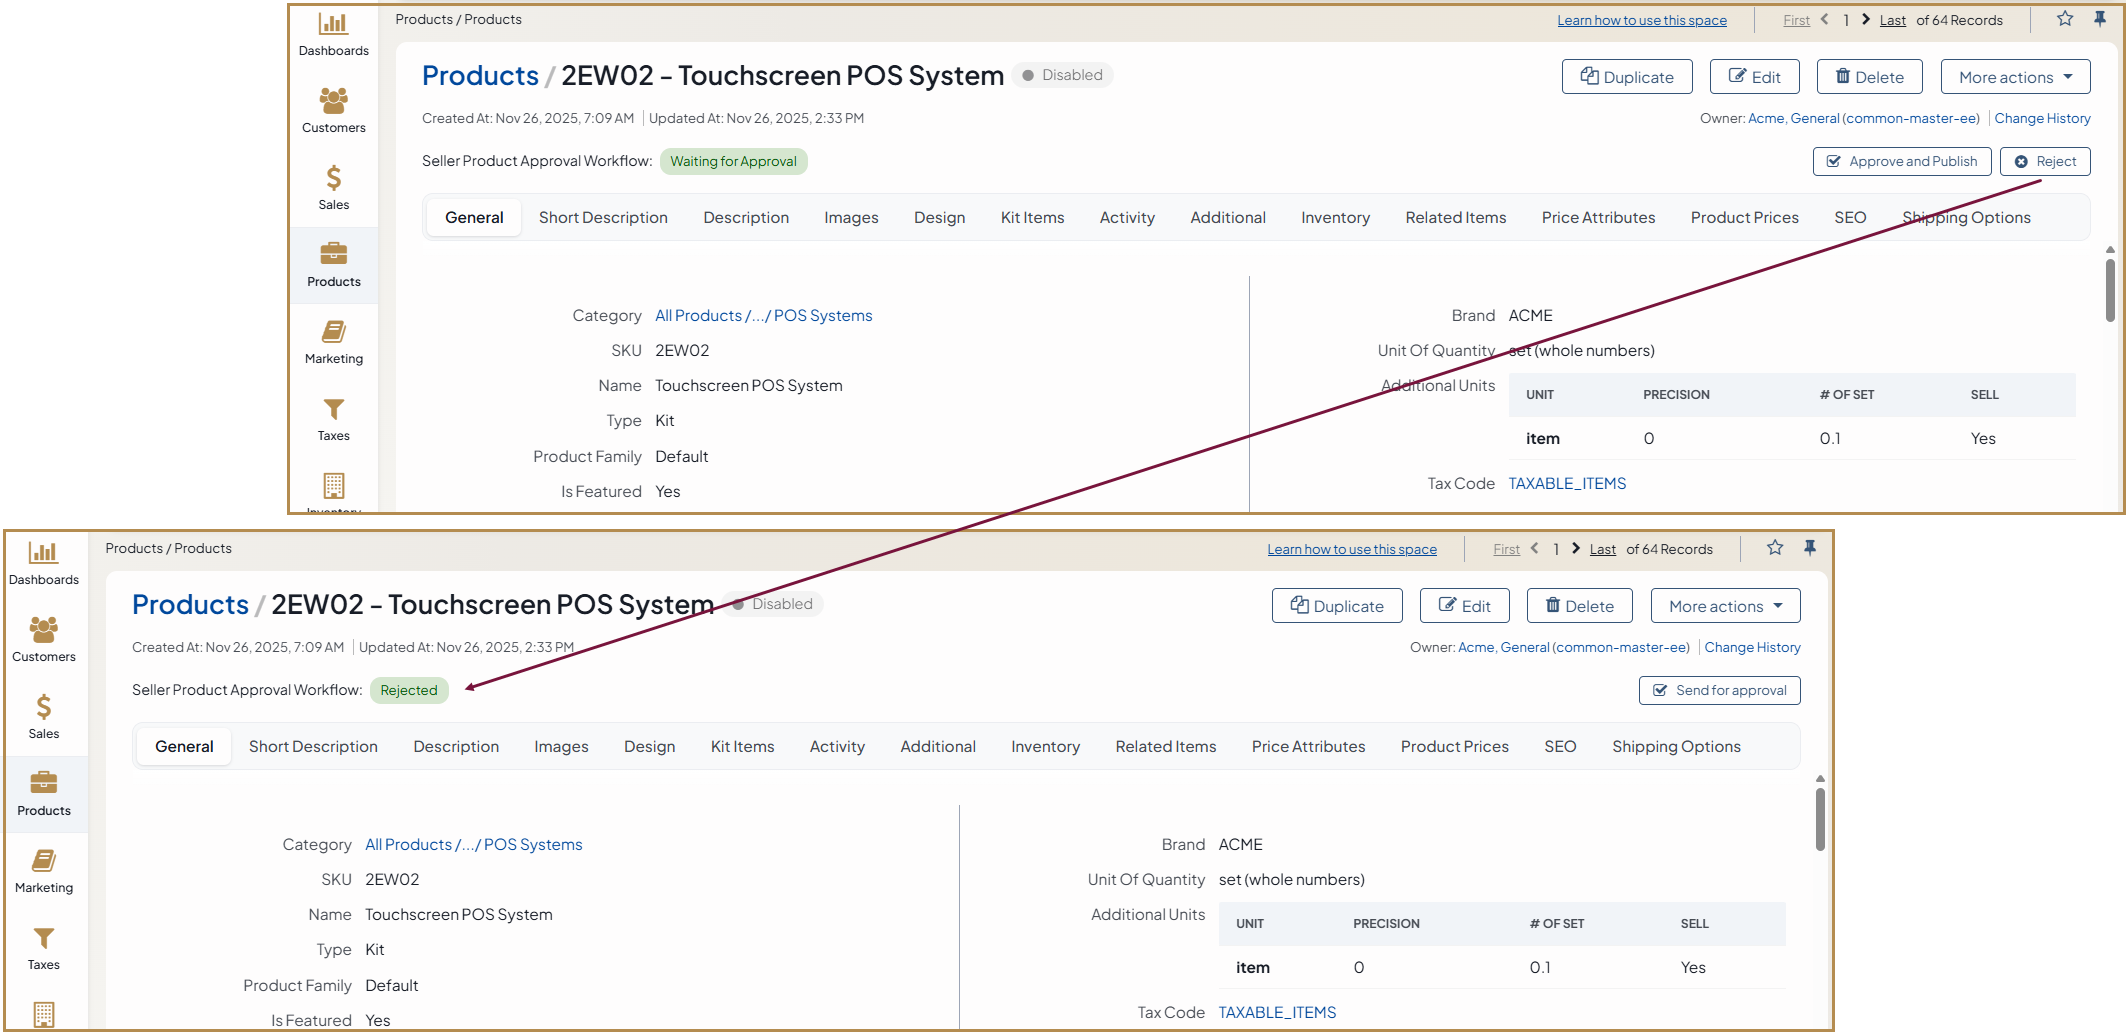
Task: Go to next record arrow in top panel
Action: point(1866,20)
